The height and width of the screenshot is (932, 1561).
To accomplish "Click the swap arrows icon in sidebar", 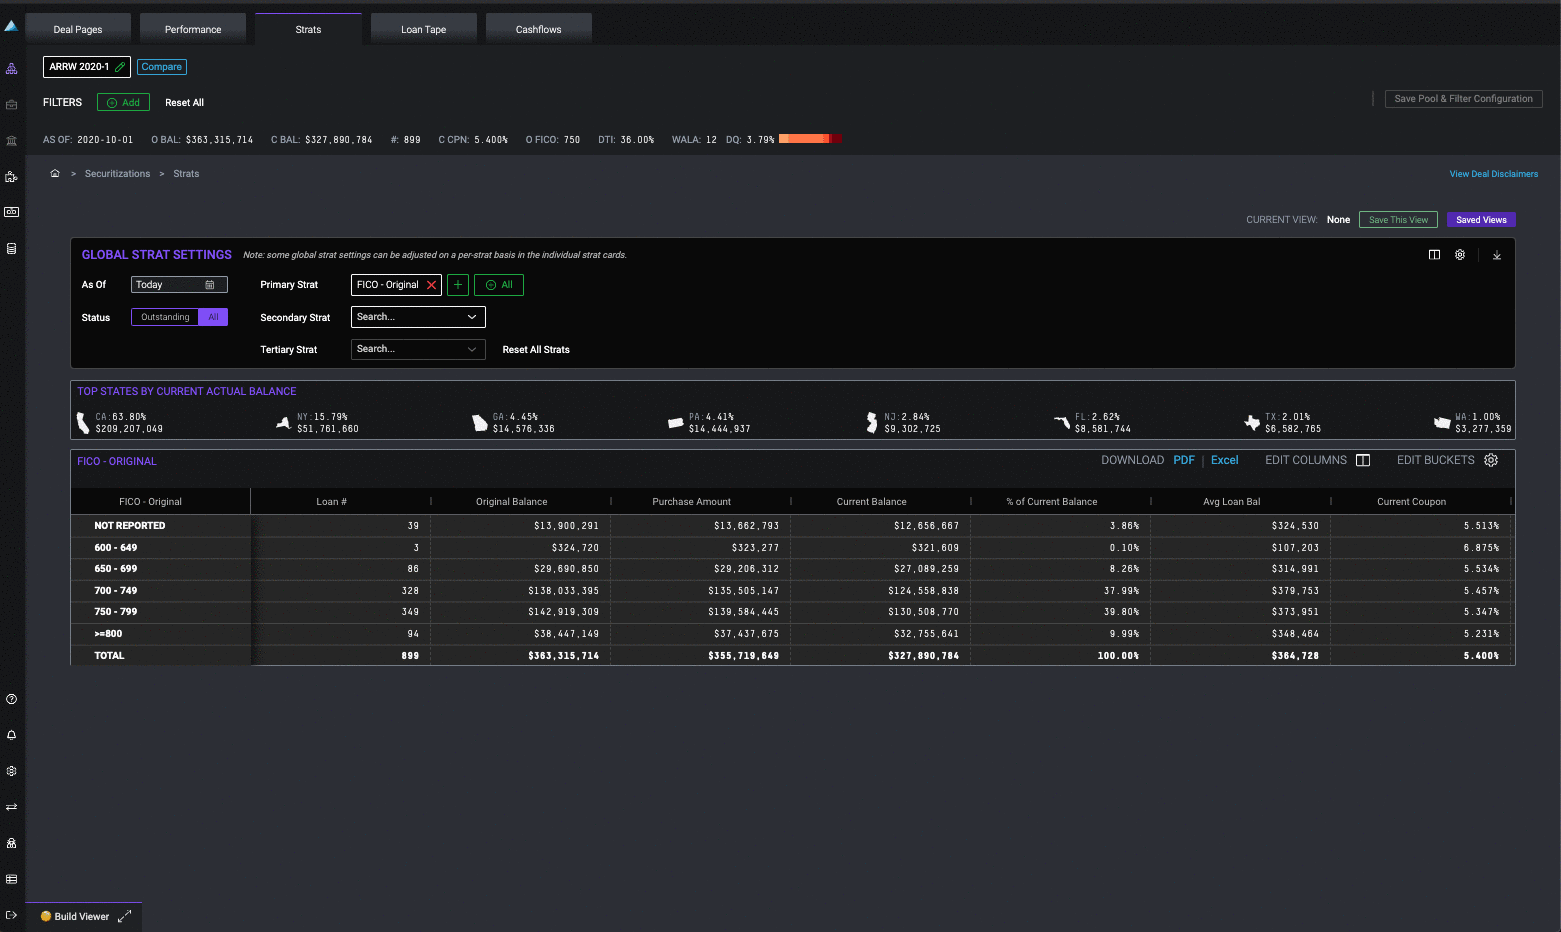I will pyautogui.click(x=11, y=807).
